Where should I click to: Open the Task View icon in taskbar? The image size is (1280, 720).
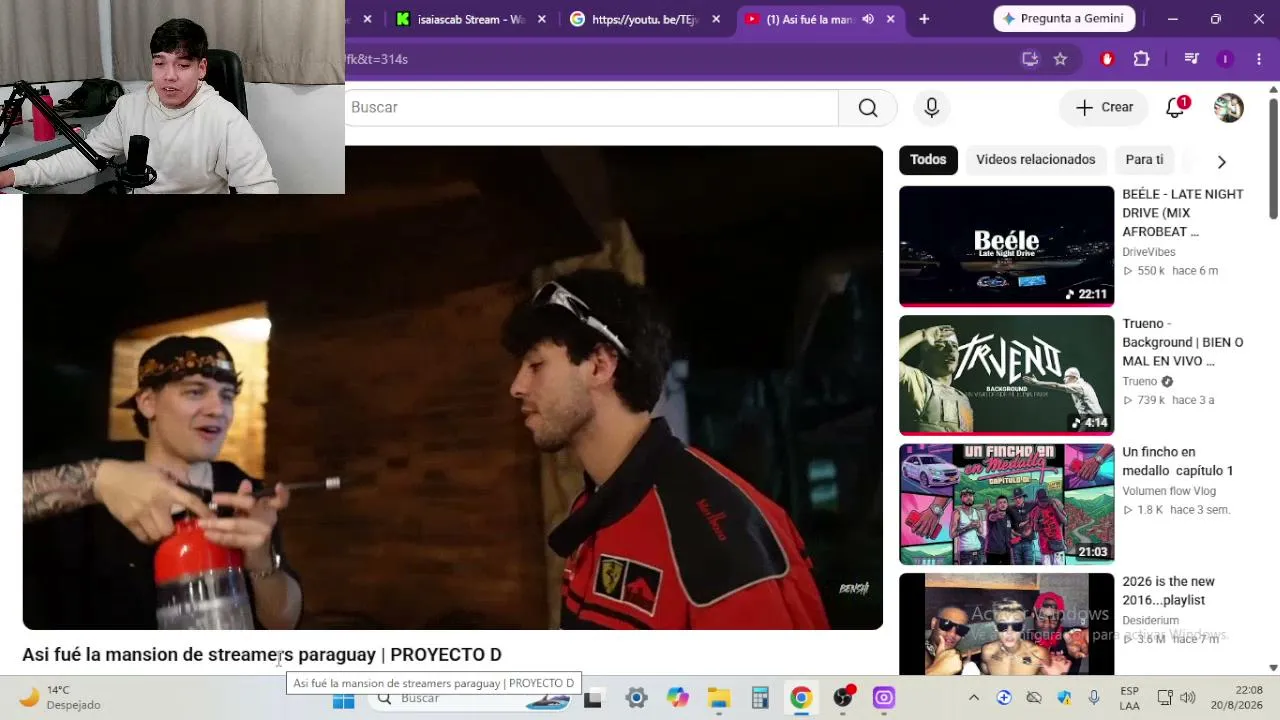tap(592, 698)
